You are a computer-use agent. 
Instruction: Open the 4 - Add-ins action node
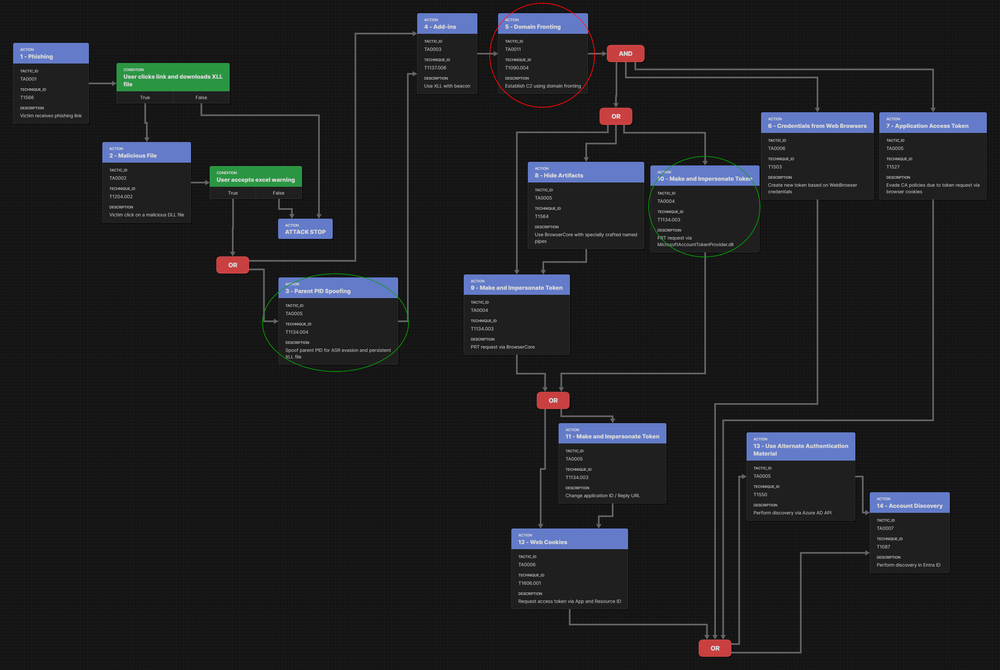(x=447, y=24)
